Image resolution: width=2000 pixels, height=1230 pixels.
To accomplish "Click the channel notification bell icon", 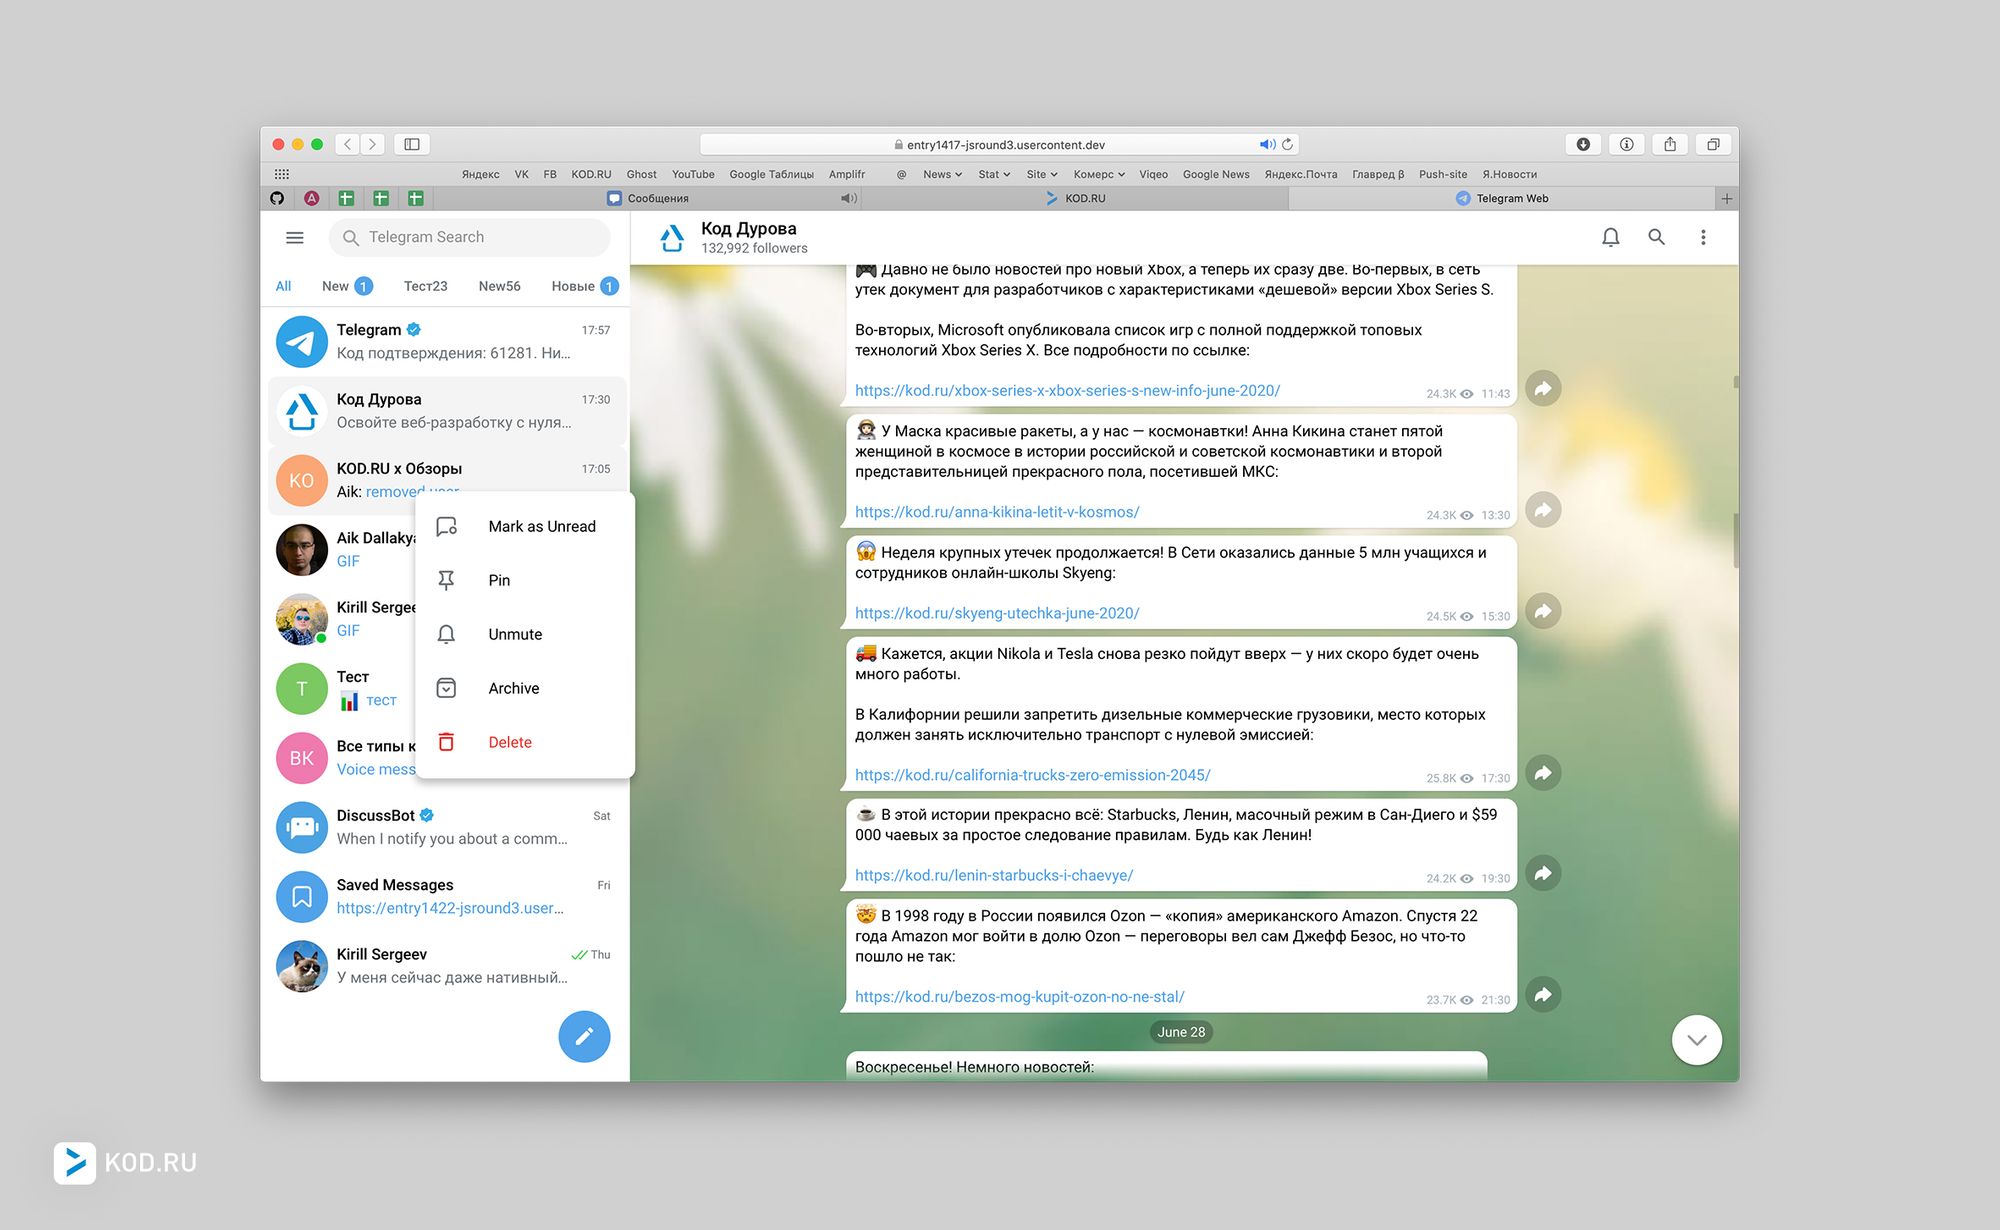I will (x=1610, y=237).
